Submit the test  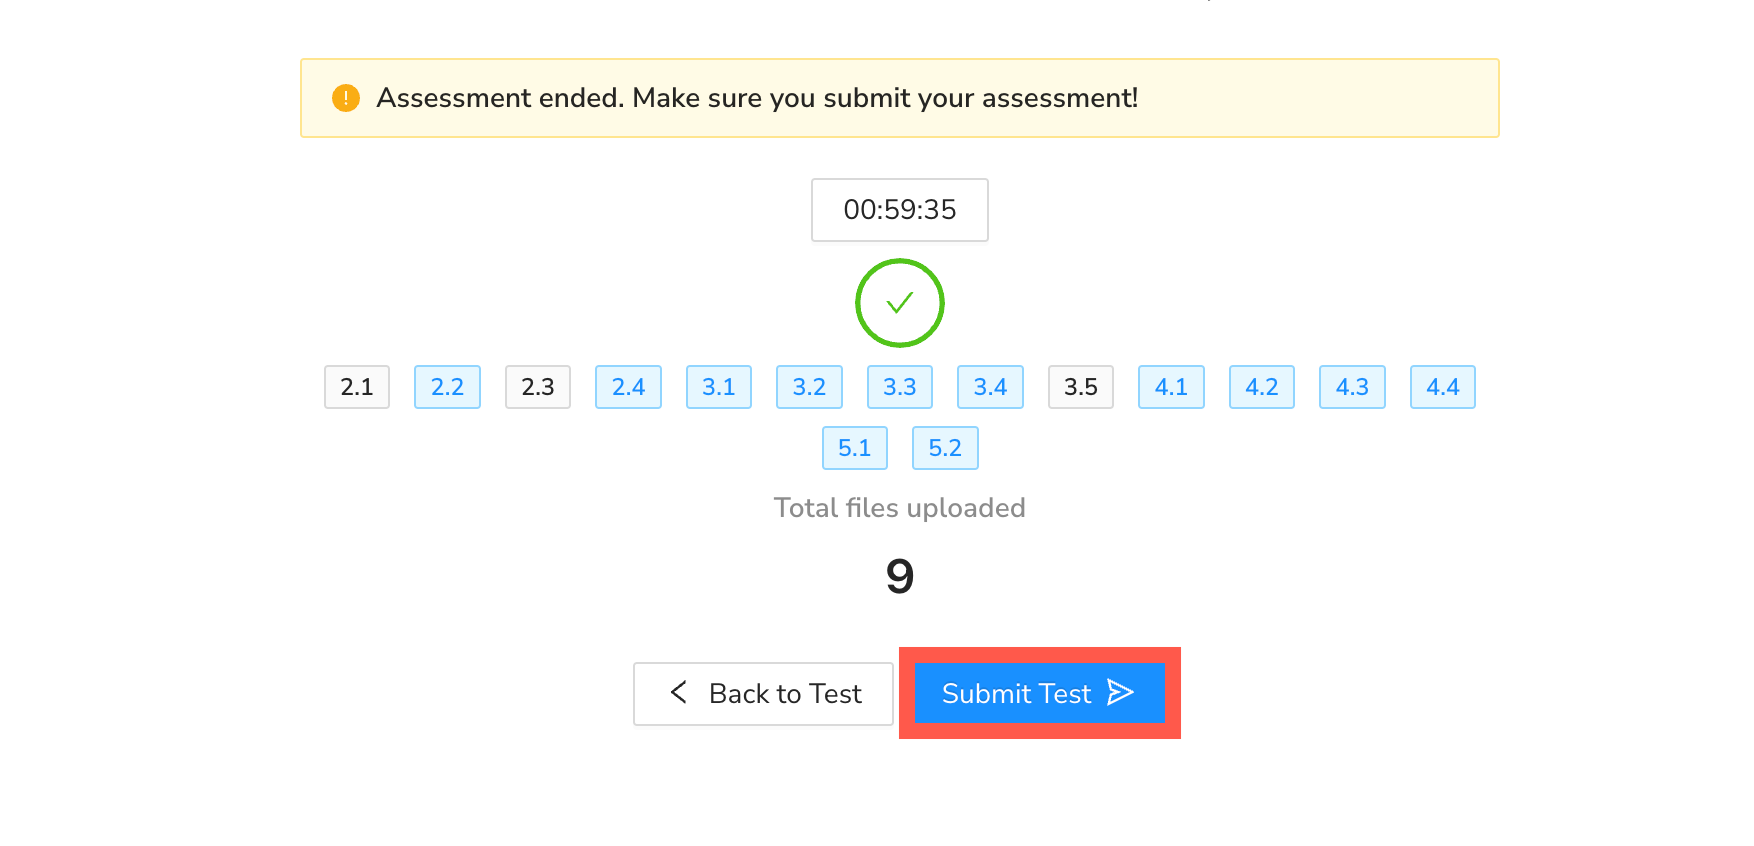pos(1039,693)
